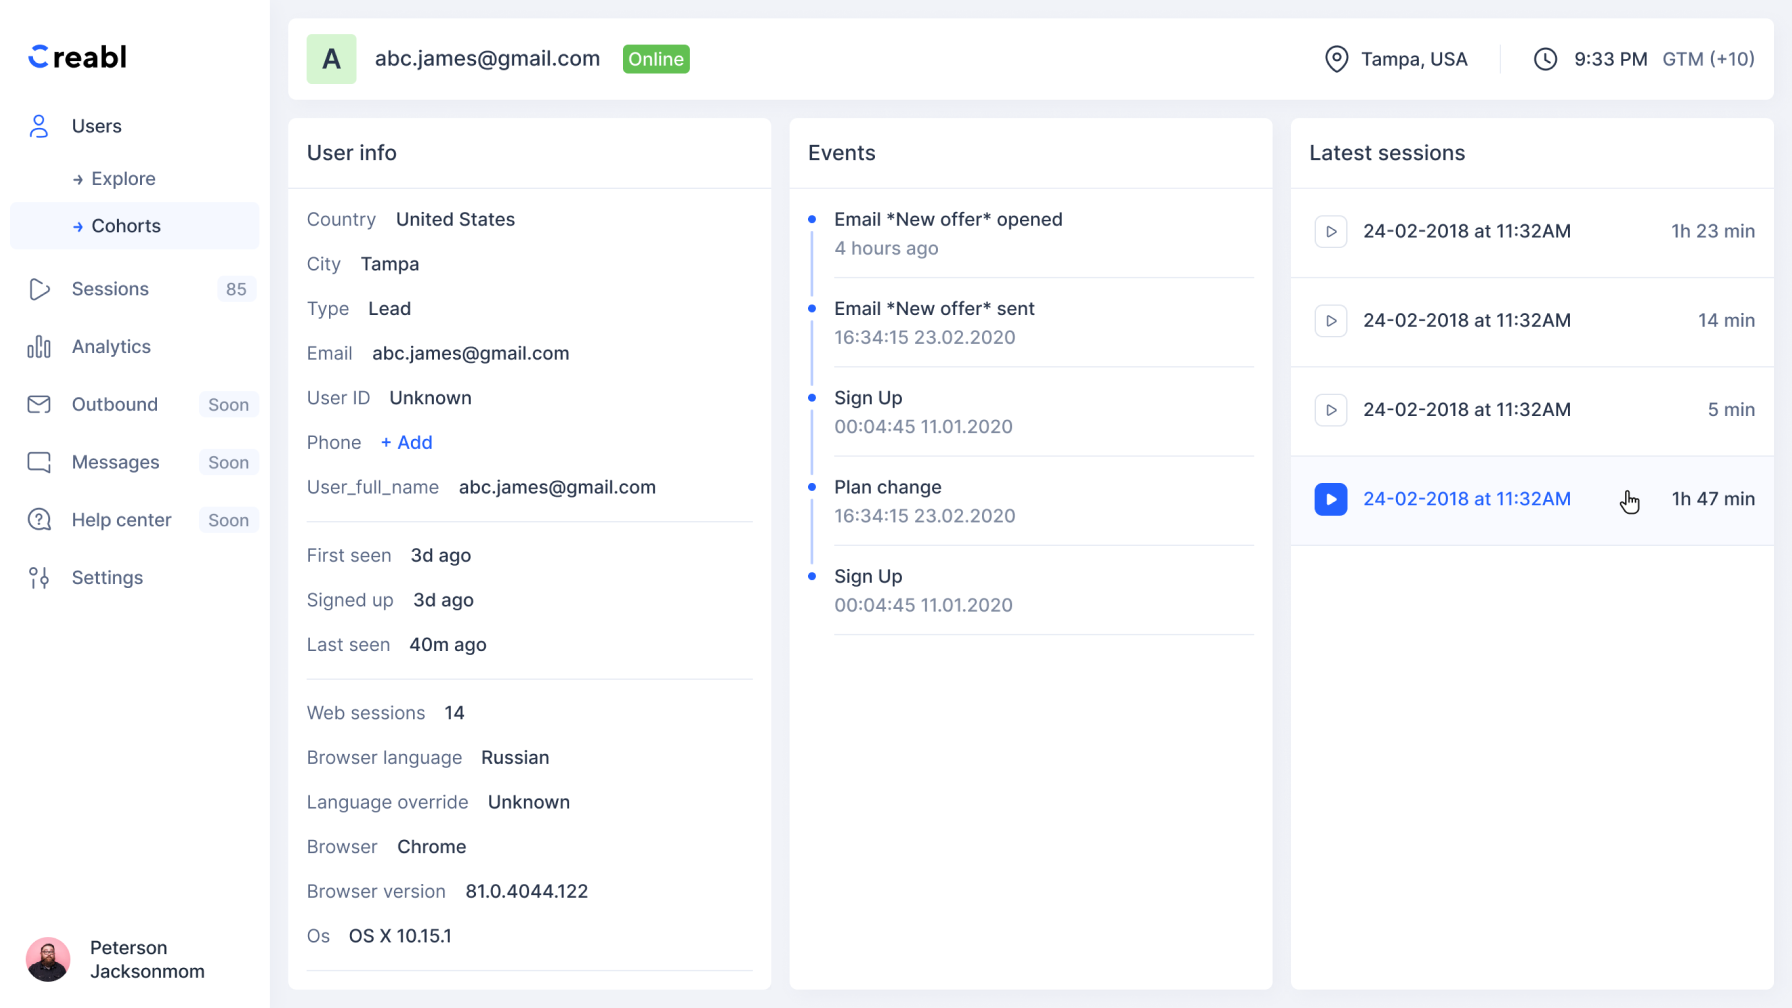
Task: Click the Creabl logo
Action: pos(78,57)
